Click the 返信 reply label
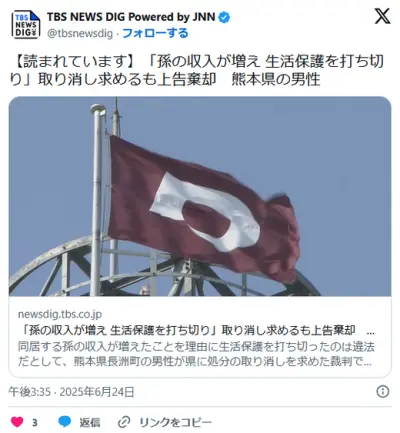The width and height of the screenshot is (400, 433). tap(90, 422)
